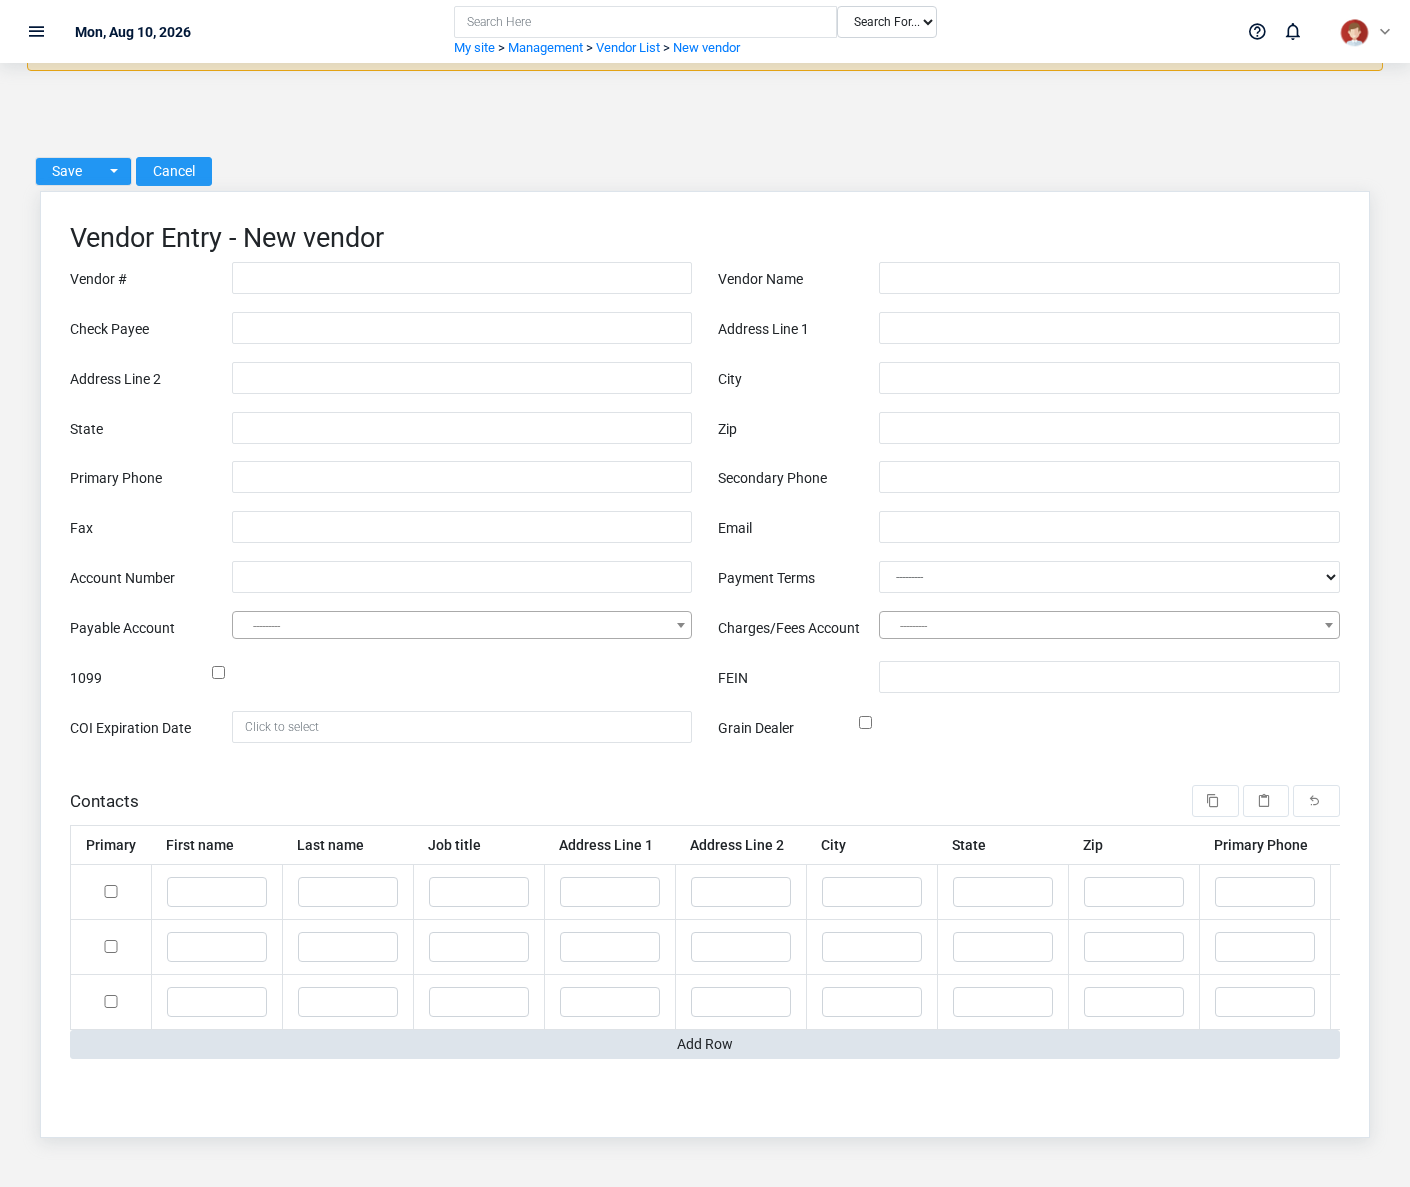
Task: Click the Save button
Action: (67, 171)
